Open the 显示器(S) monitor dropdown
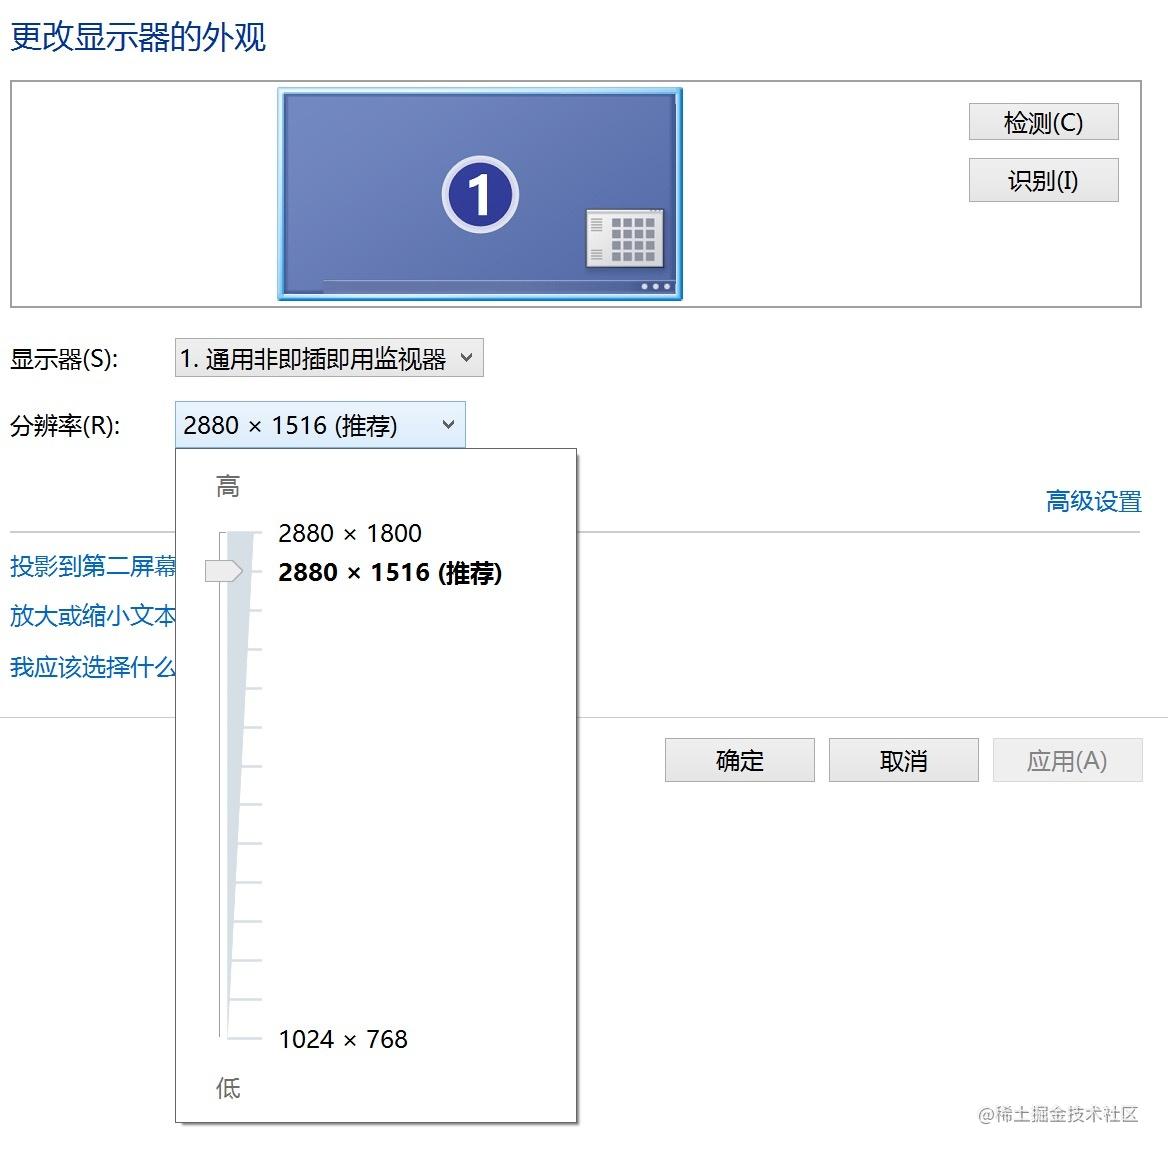Viewport: 1168px width, 1154px height. pos(329,358)
